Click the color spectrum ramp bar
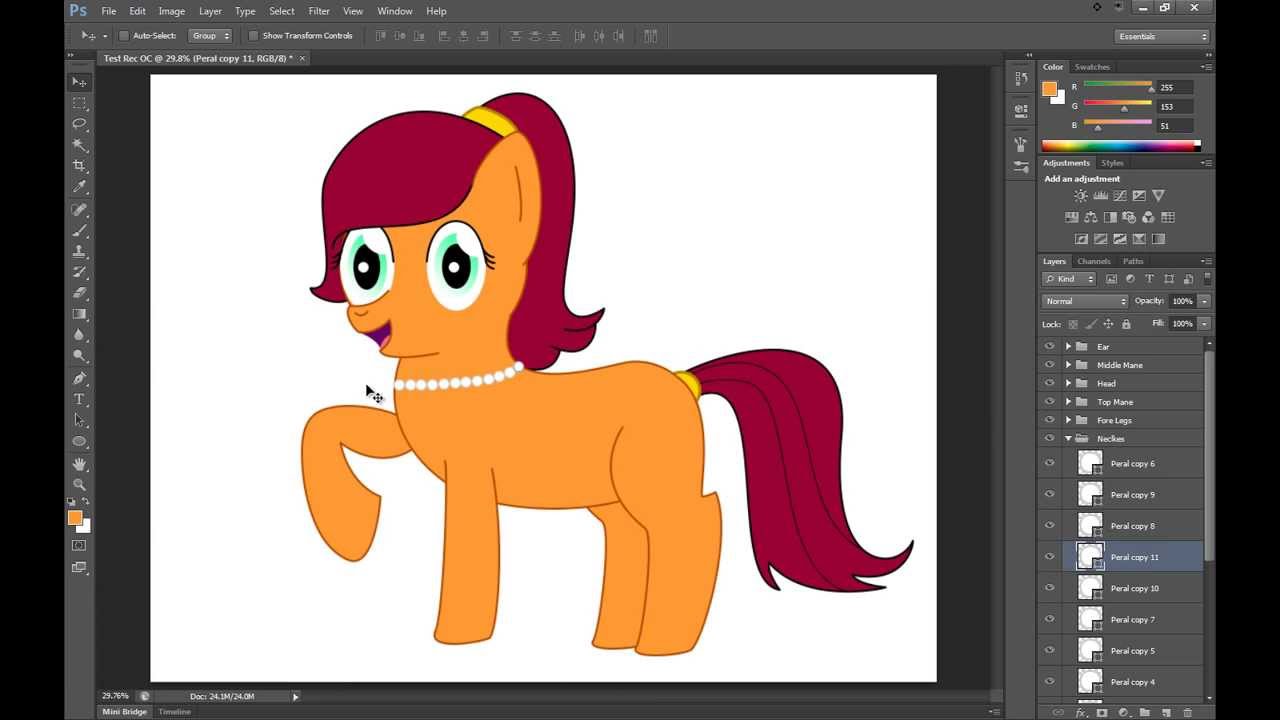Screen dimensions: 1280x720 coord(1121,146)
